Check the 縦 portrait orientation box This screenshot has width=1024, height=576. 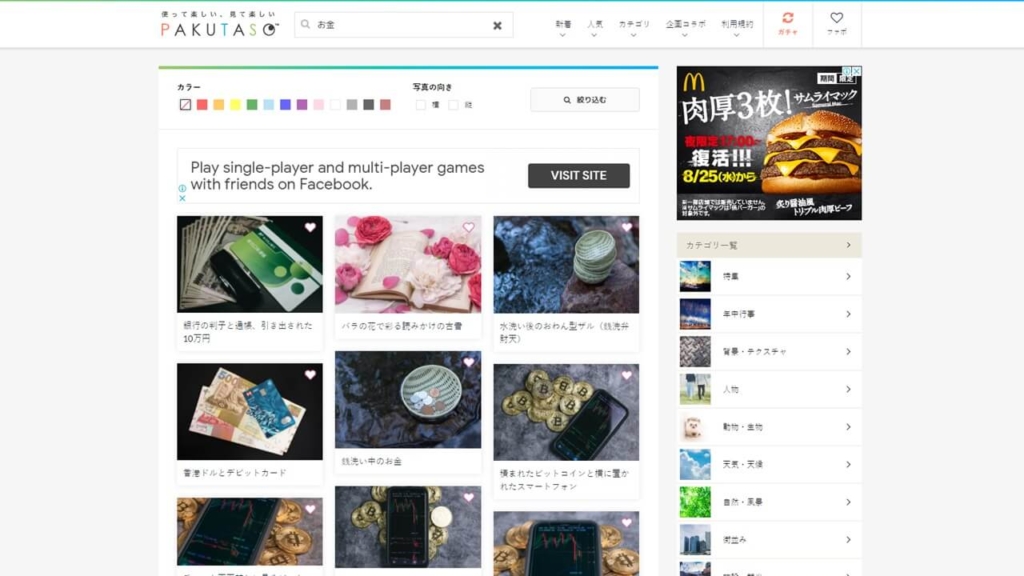[453, 104]
